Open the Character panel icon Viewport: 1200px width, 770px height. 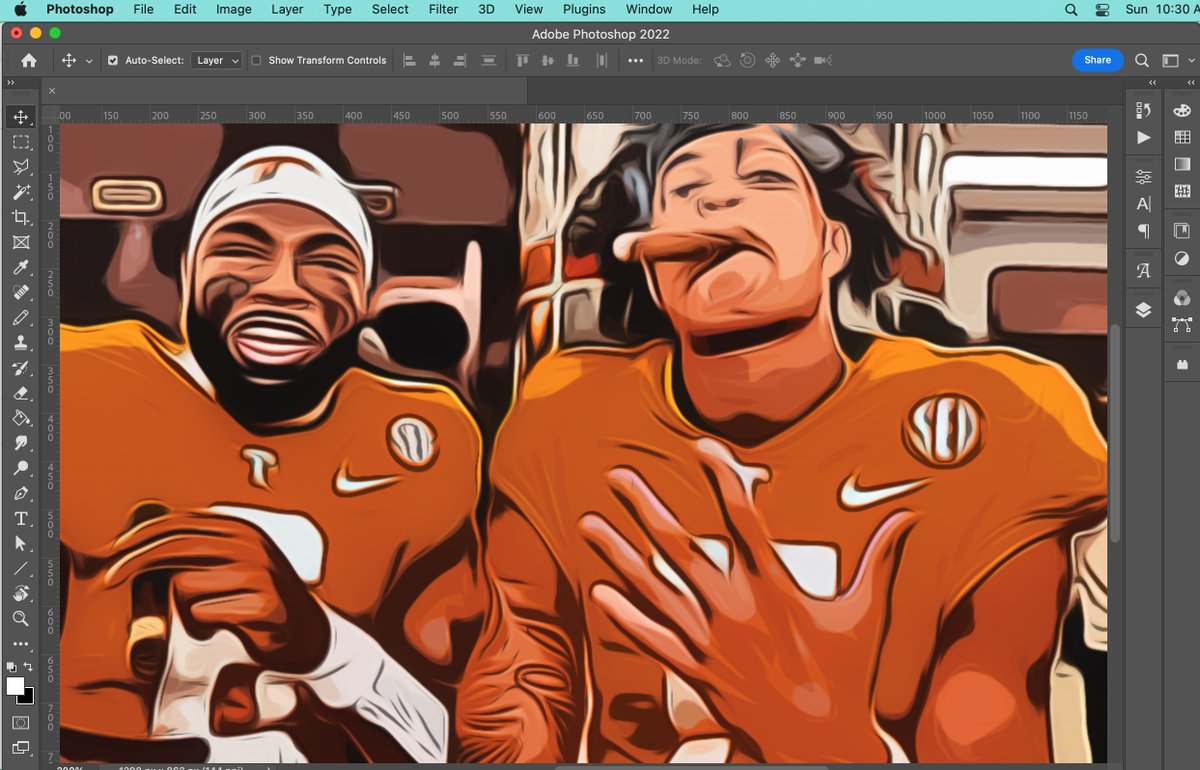coord(1144,204)
